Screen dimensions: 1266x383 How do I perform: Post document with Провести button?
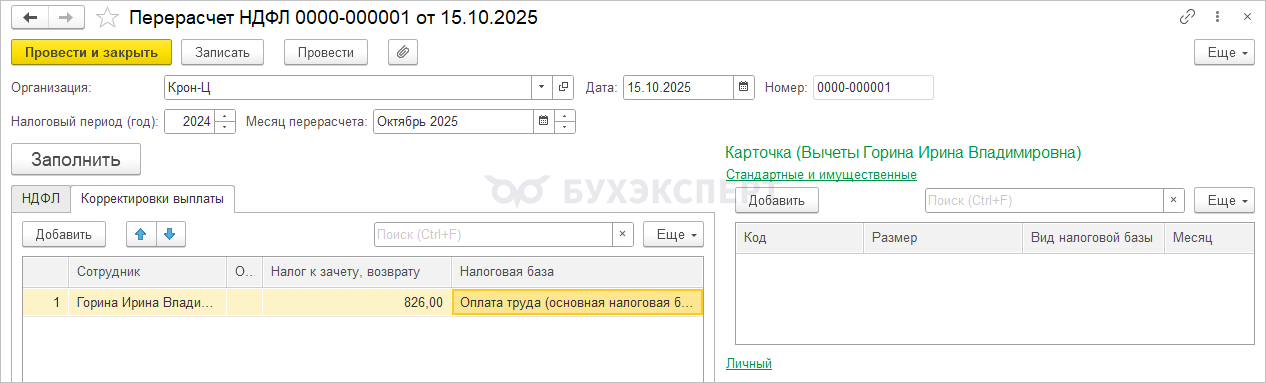326,52
